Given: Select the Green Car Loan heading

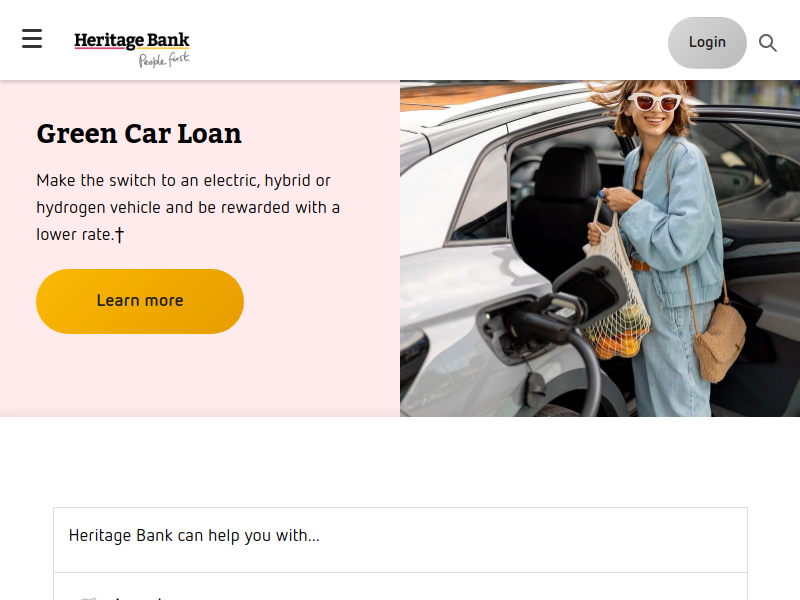Looking at the screenshot, I should click(139, 134).
